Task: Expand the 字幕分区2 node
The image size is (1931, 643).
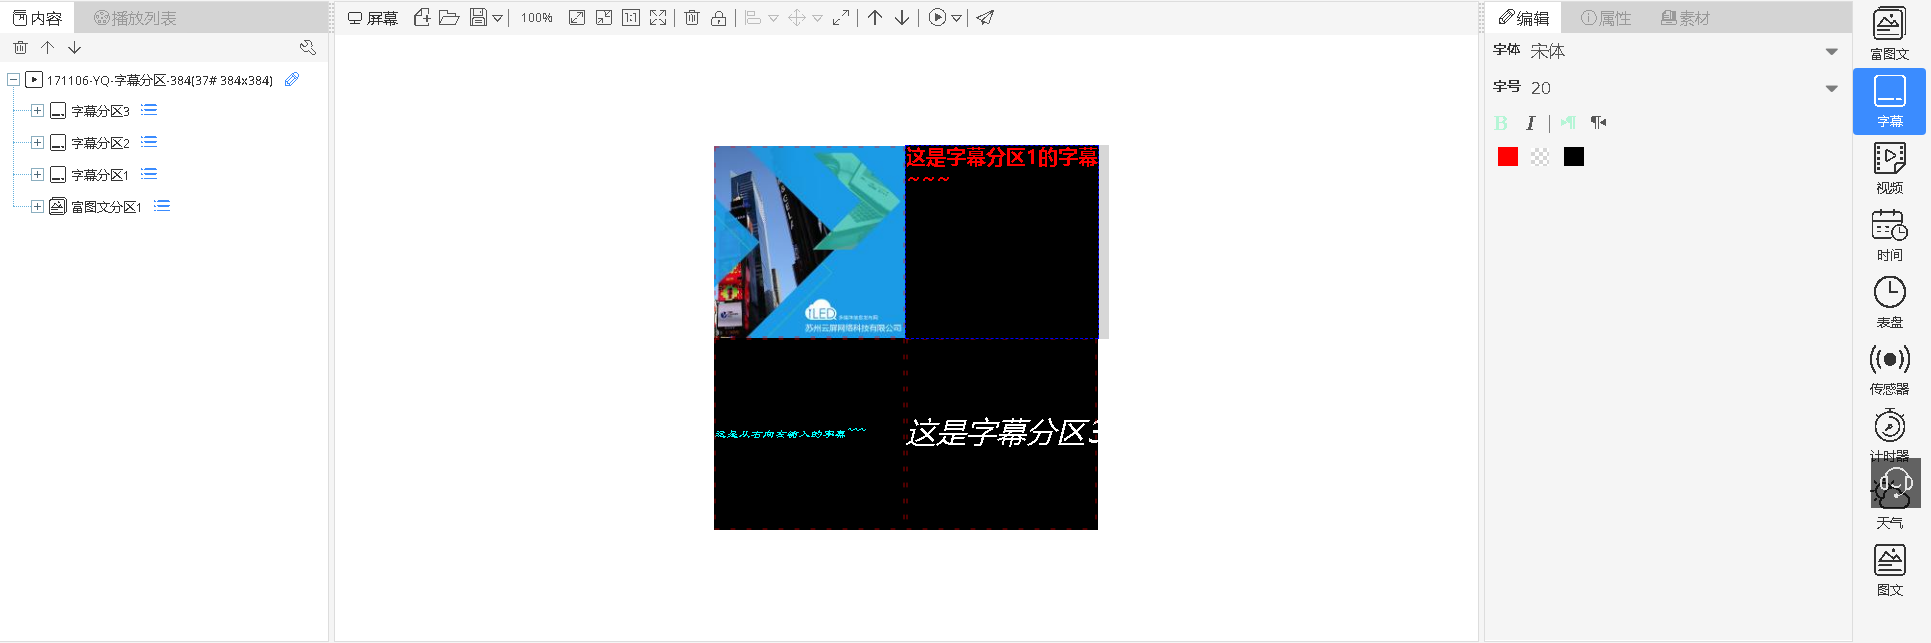Action: [x=37, y=143]
